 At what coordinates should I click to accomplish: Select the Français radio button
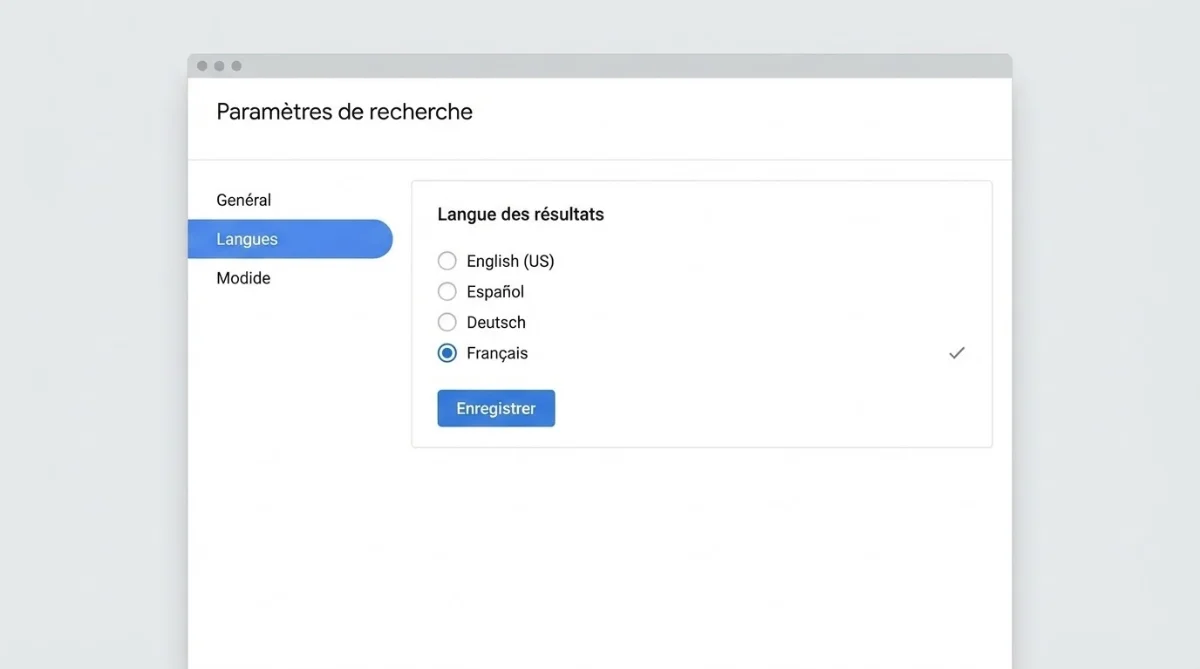[447, 353]
